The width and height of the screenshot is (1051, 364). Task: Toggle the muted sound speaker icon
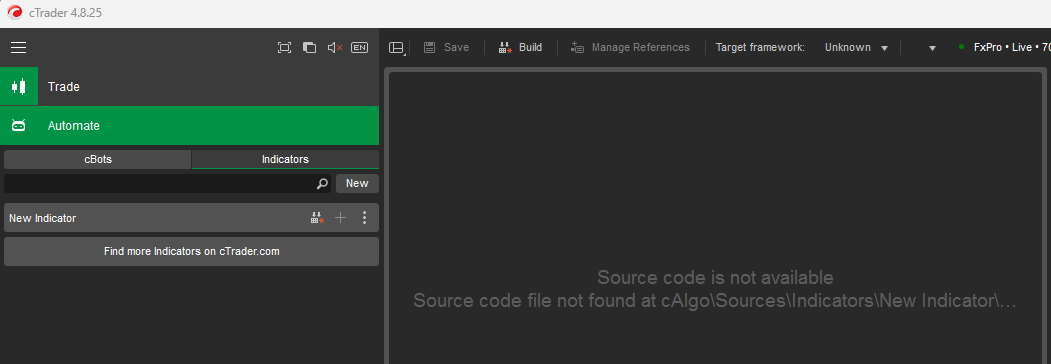tap(335, 48)
